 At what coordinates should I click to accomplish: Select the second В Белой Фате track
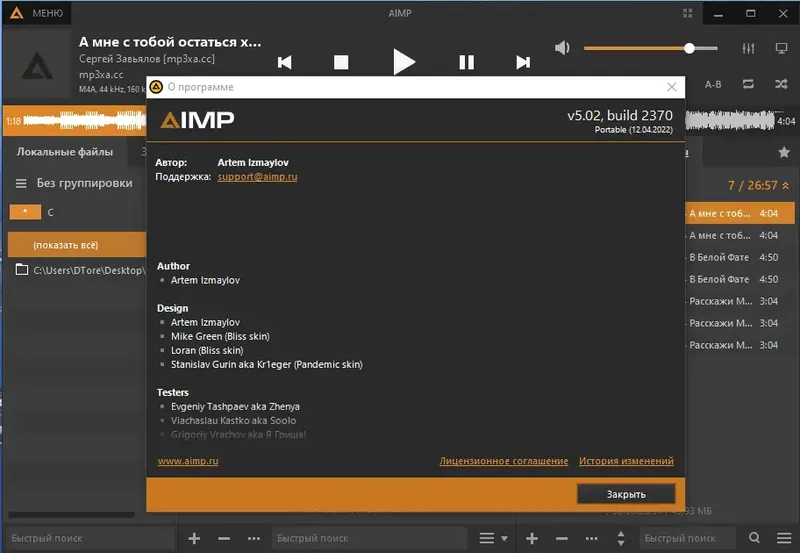tap(739, 279)
